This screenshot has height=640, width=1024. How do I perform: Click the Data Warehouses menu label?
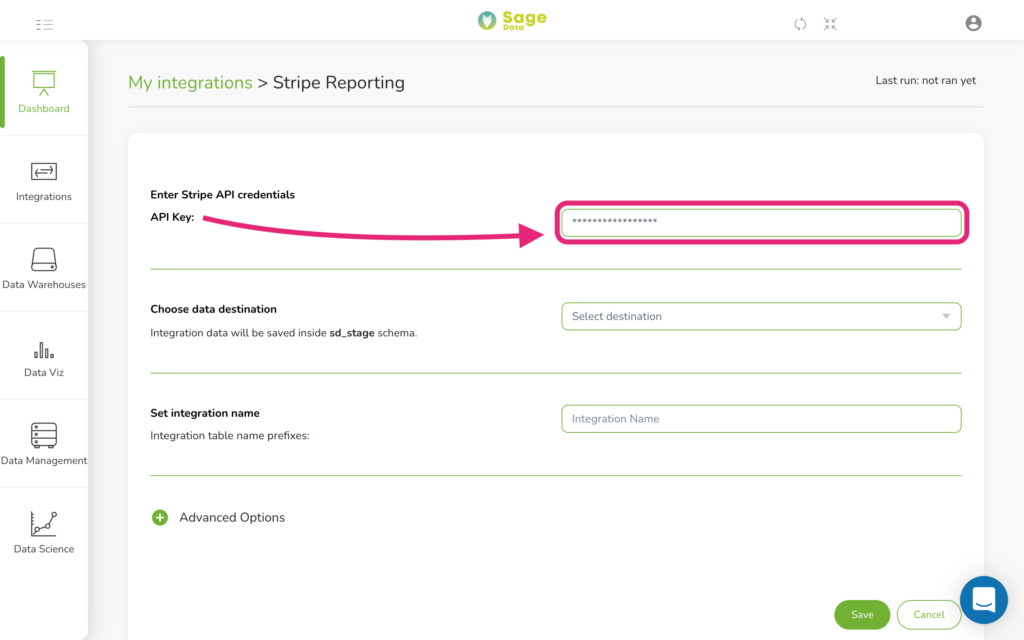[x=44, y=285]
